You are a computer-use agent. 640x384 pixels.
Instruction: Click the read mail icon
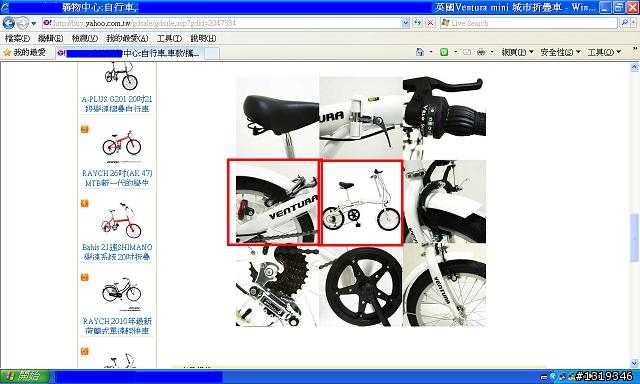coord(467,52)
